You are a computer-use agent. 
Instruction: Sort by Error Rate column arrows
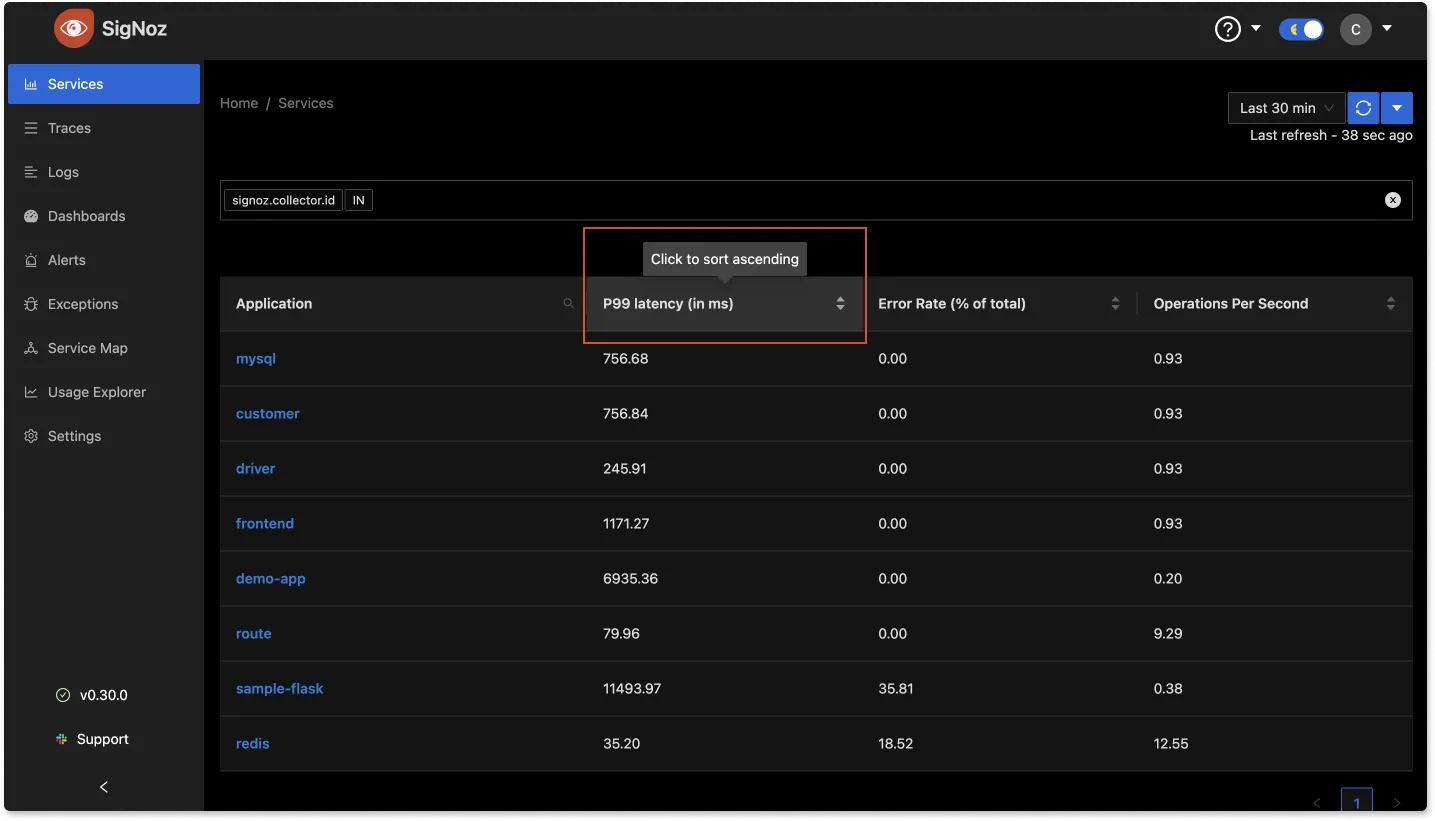coord(1115,304)
